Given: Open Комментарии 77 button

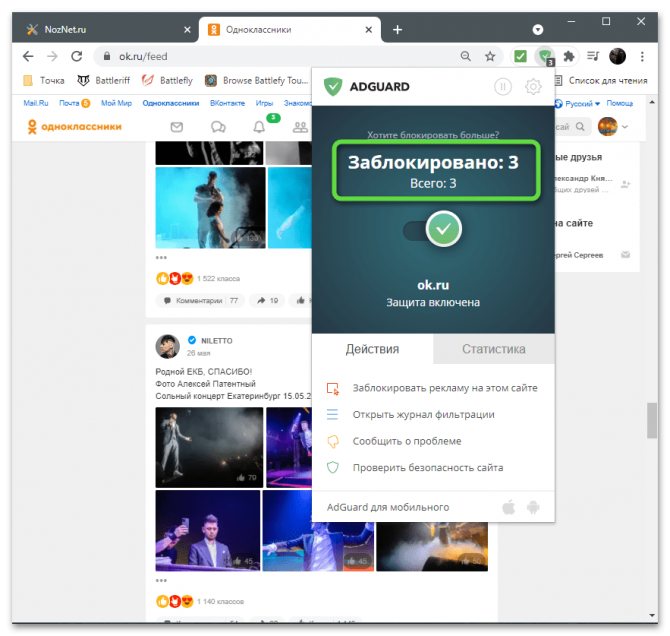Looking at the screenshot, I should coord(201,300).
